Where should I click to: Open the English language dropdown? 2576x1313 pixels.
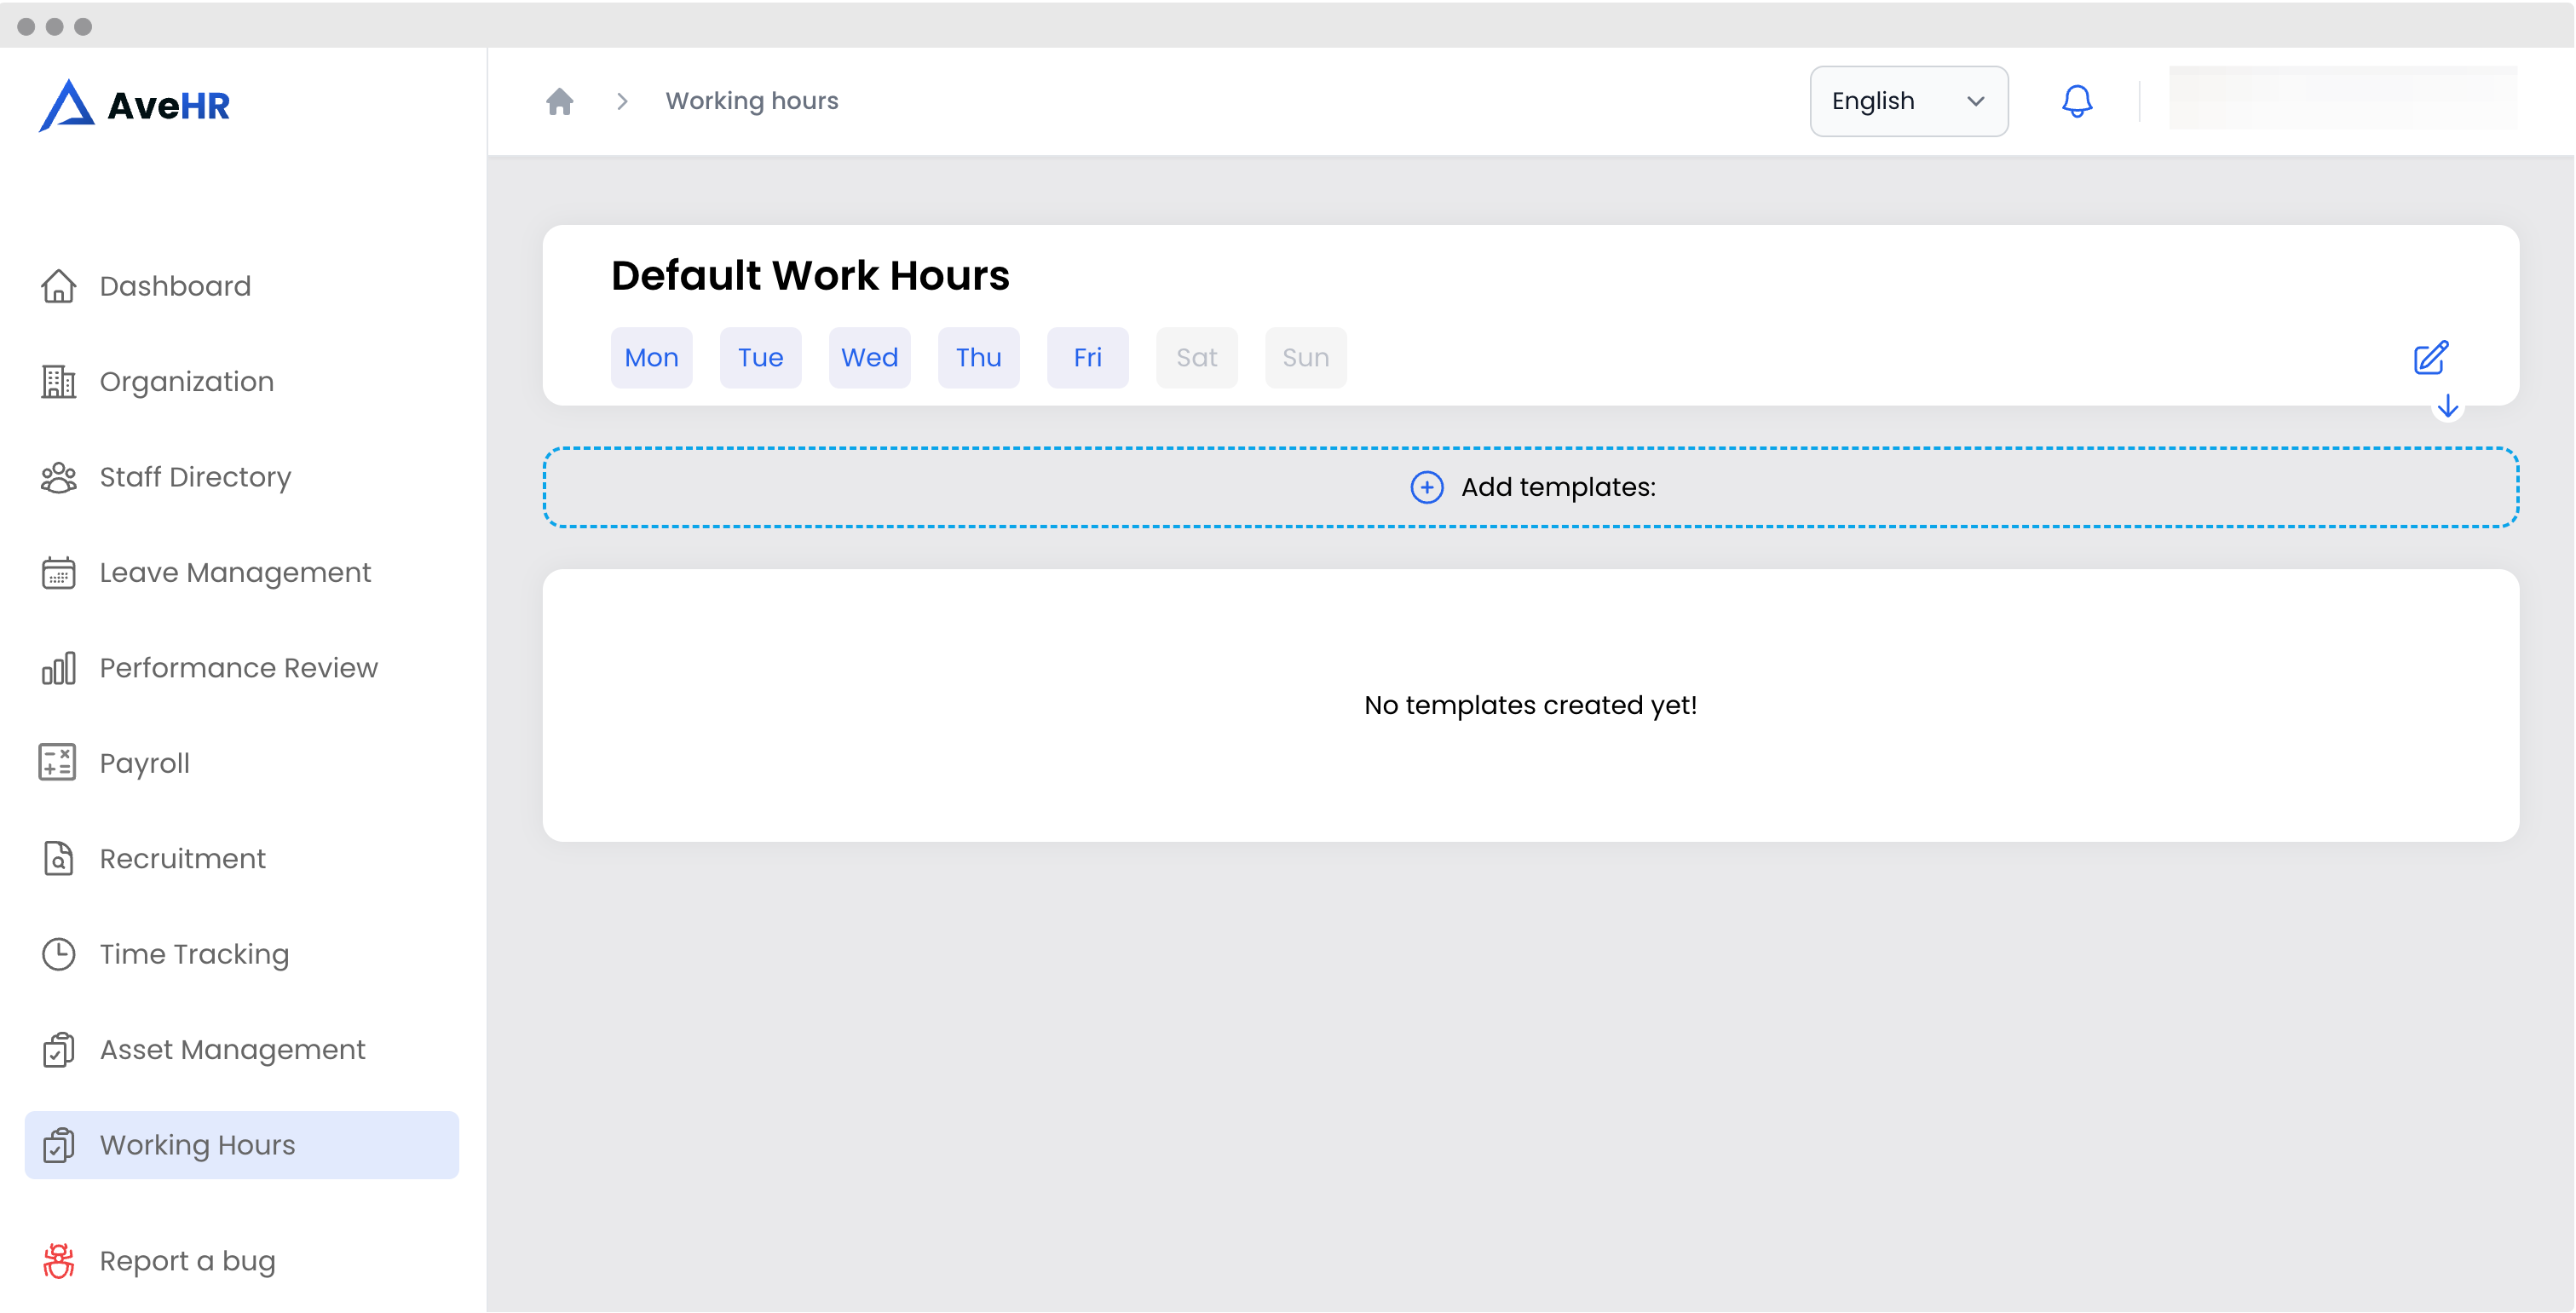click(x=1908, y=101)
